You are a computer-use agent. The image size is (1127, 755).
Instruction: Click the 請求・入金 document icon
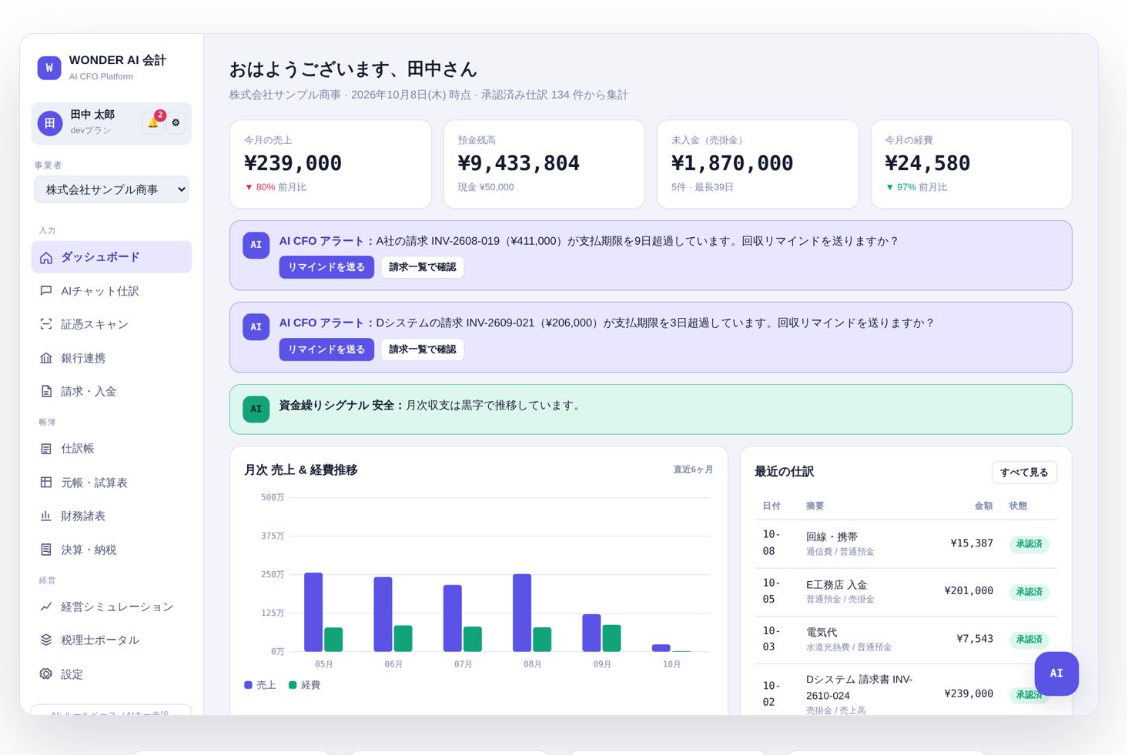(x=46, y=391)
